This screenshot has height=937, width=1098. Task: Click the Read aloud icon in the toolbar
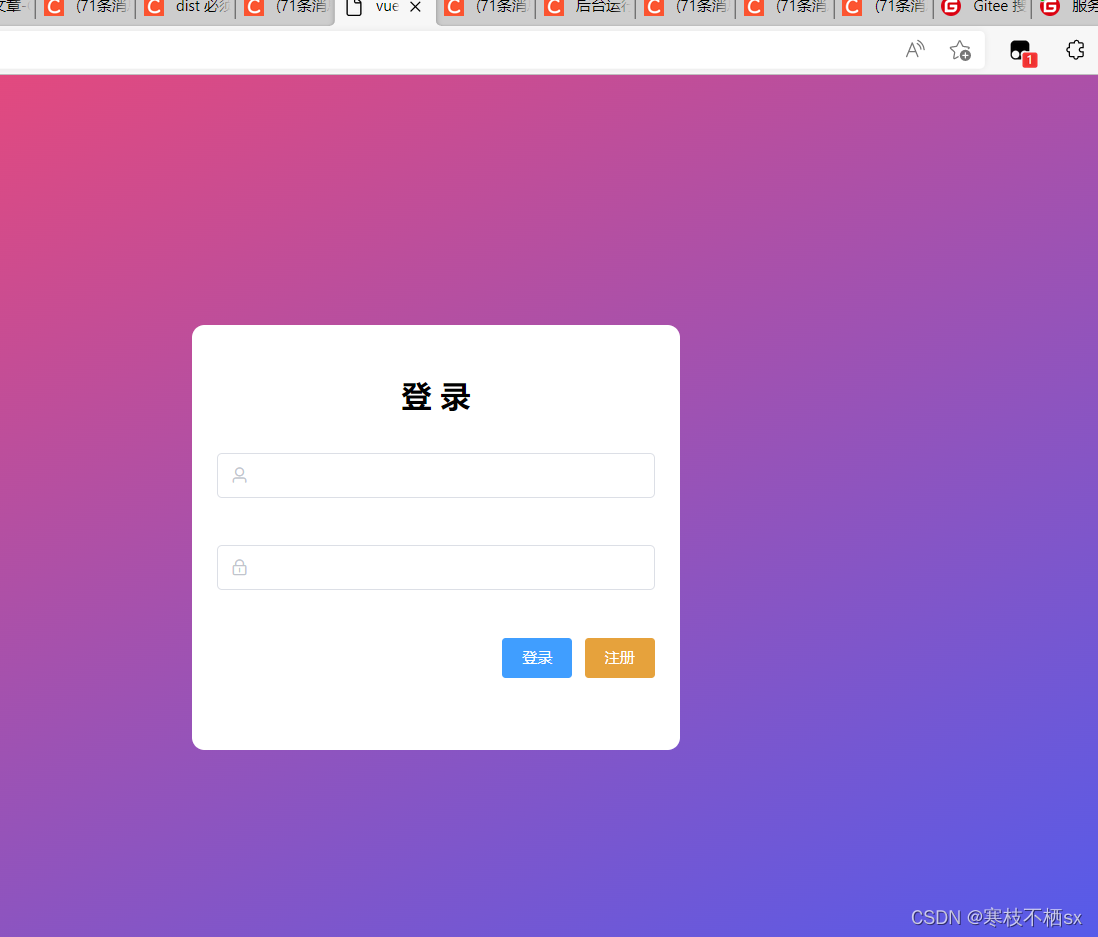pos(914,49)
